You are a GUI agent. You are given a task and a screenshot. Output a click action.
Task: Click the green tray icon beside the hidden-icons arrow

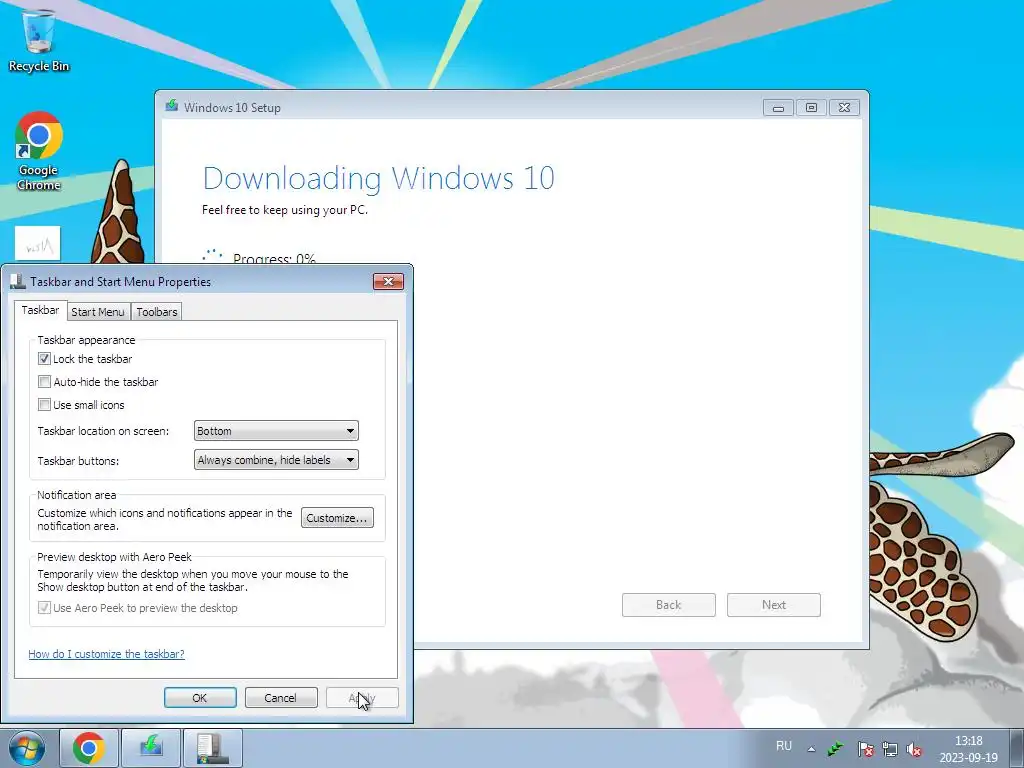pos(835,749)
